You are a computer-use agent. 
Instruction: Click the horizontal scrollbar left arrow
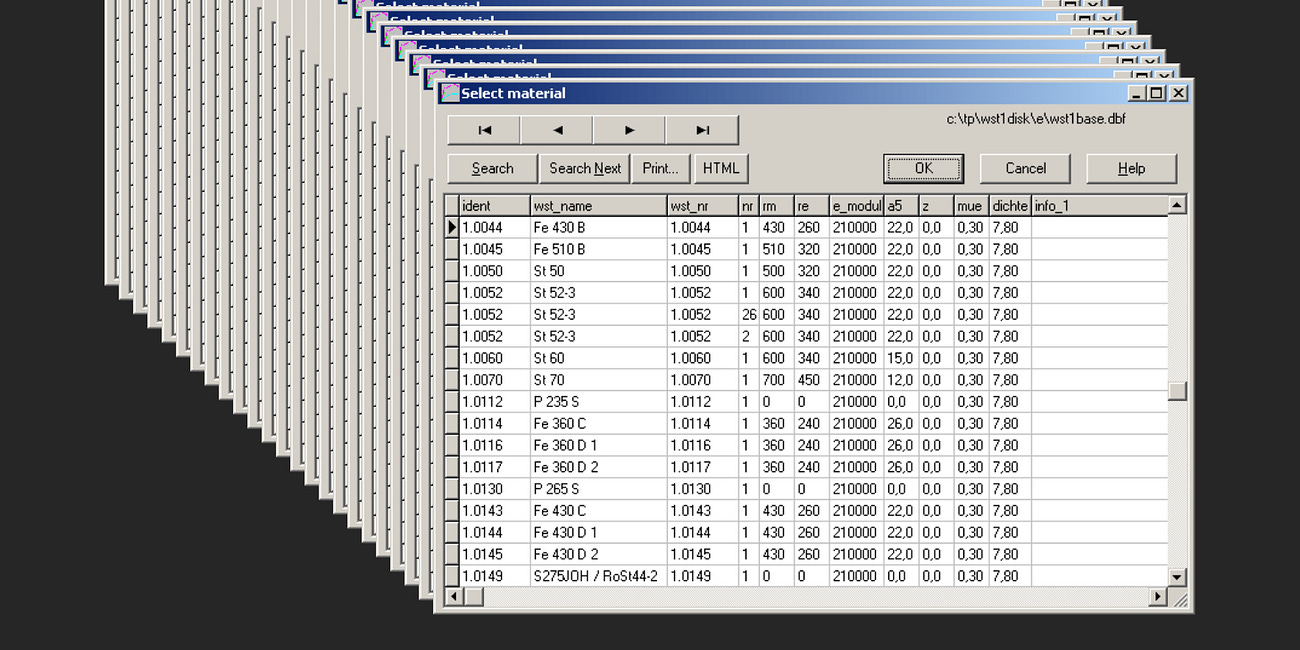pos(453,596)
